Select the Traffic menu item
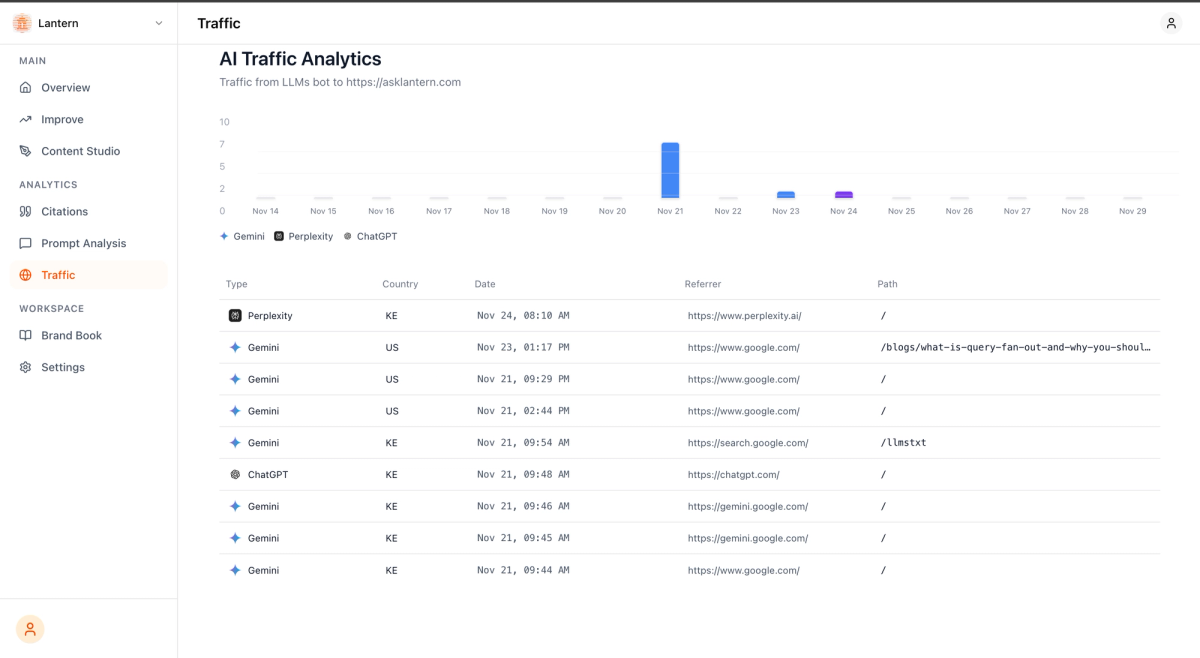The height and width of the screenshot is (658, 1200). click(89, 275)
